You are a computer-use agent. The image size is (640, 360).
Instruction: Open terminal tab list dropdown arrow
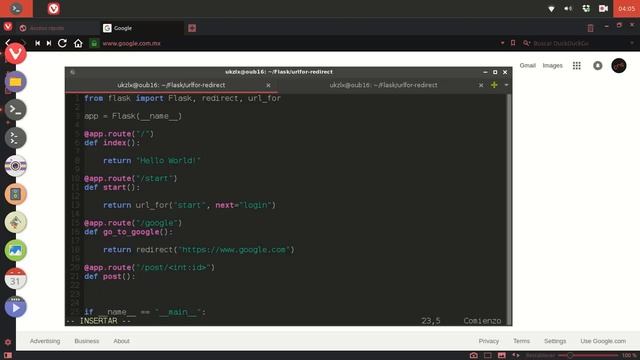[506, 85]
